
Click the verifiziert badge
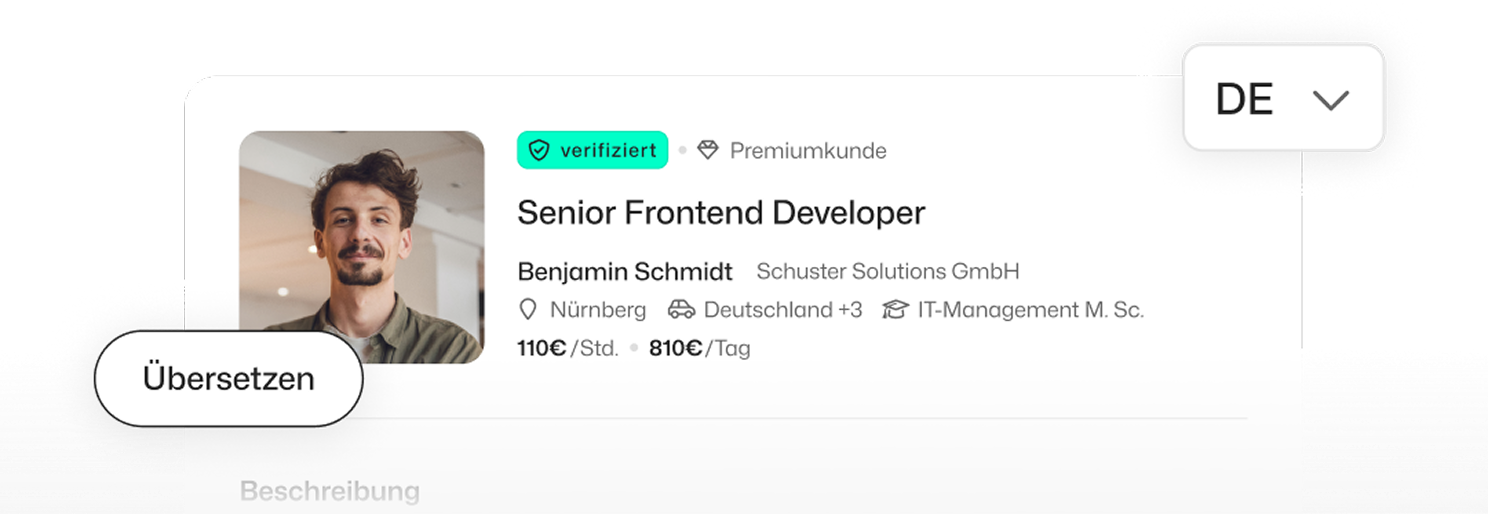[x=592, y=151]
